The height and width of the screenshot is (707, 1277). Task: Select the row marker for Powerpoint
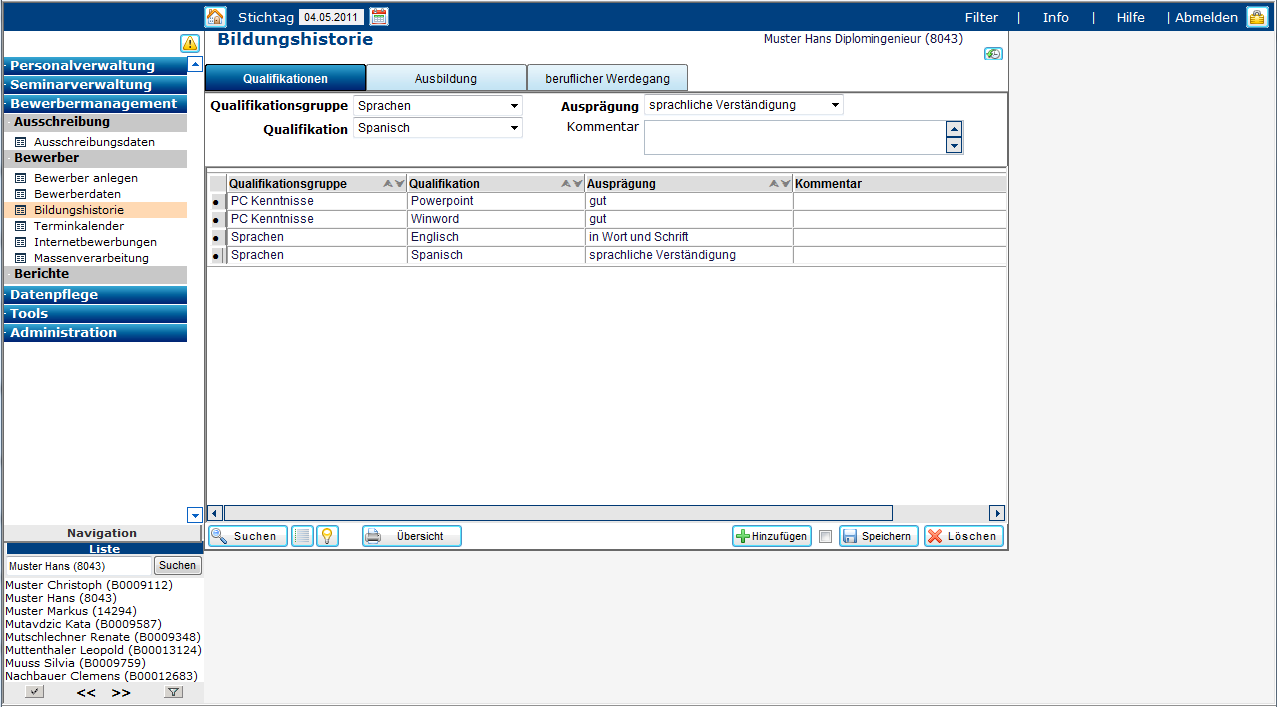coord(217,202)
